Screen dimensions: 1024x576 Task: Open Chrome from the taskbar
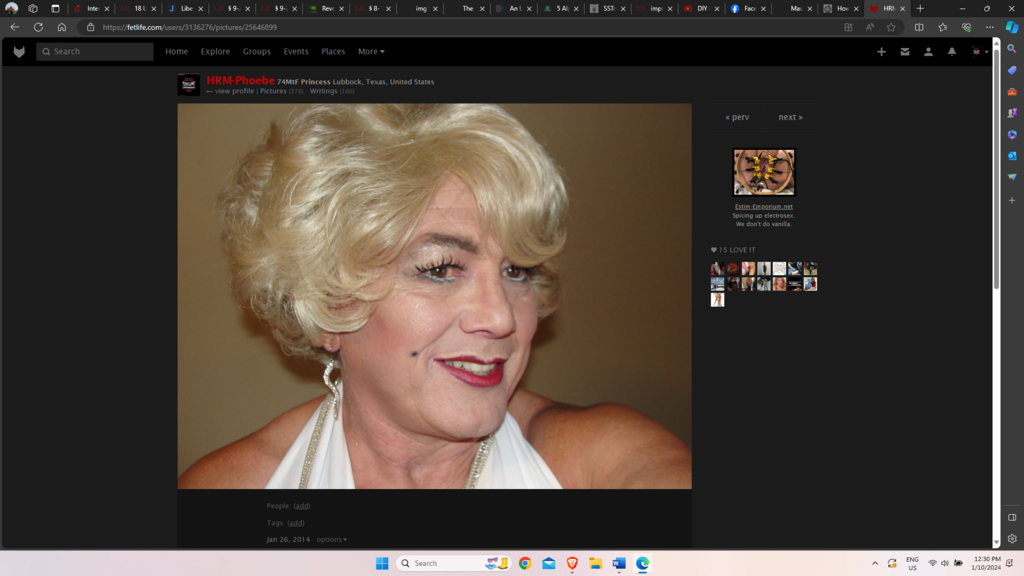[x=525, y=563]
